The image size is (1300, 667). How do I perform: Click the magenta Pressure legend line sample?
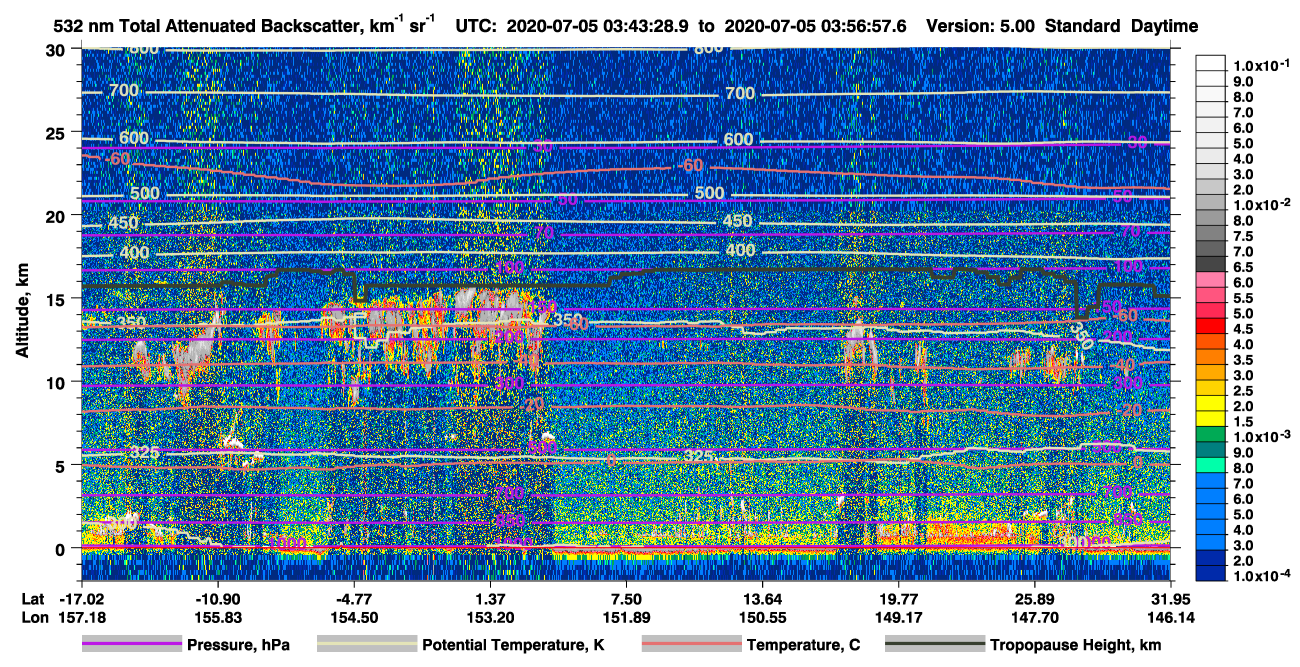coord(131,645)
